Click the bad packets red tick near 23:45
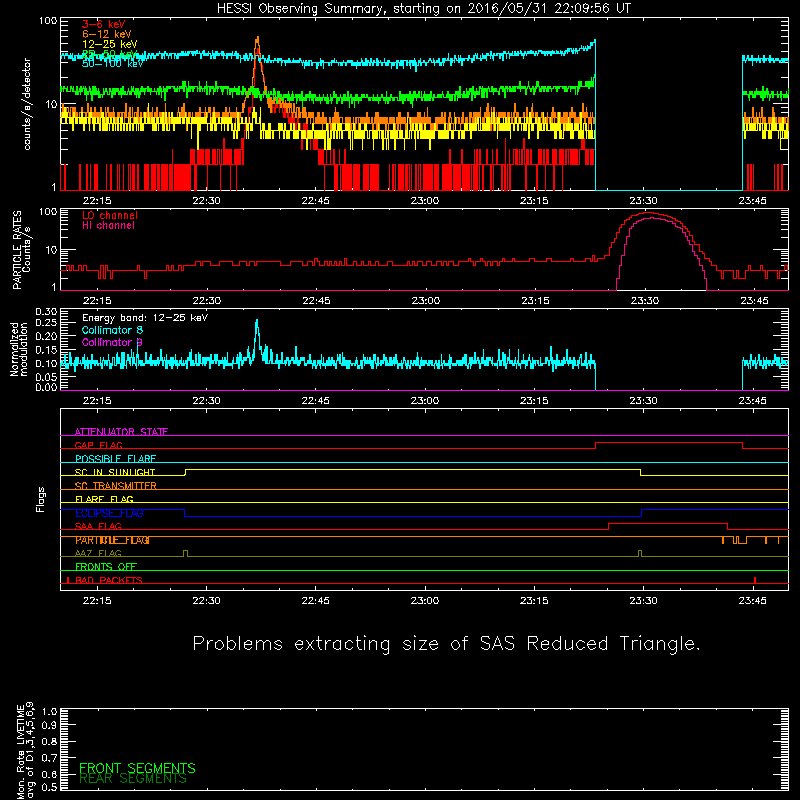 (x=755, y=580)
